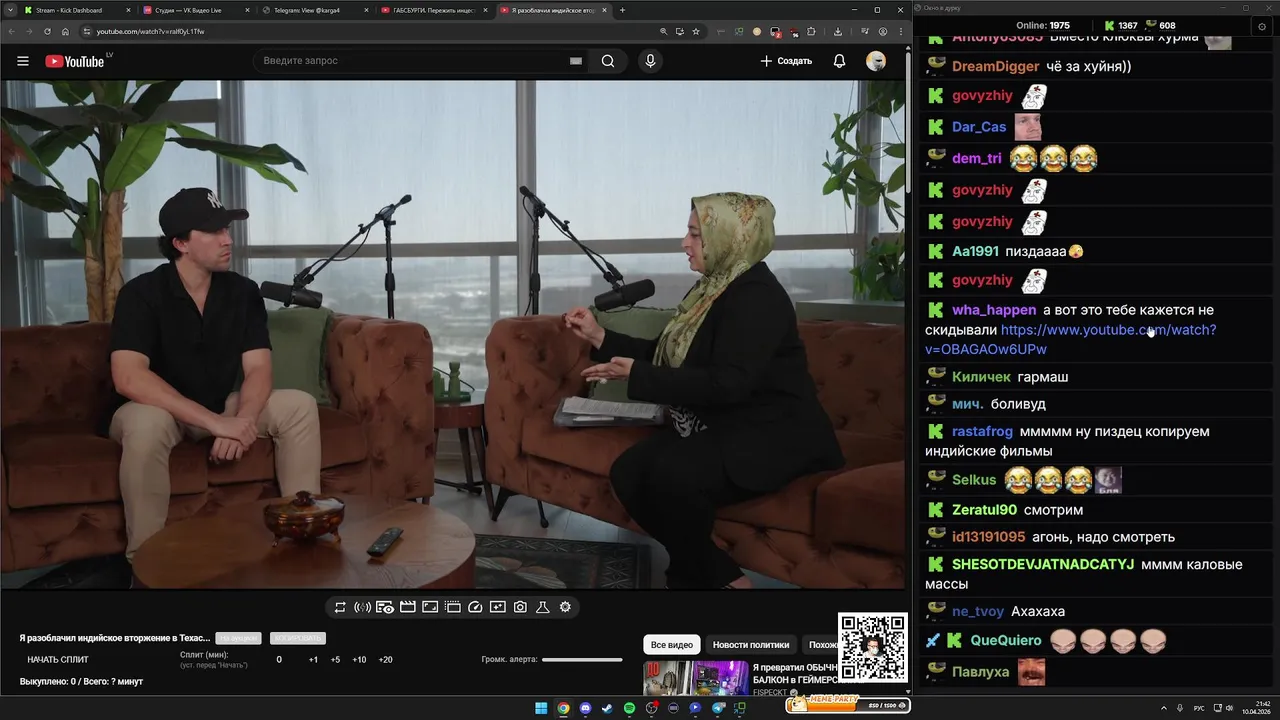Open Windows Start menu
1280x720 pixels.
tap(541, 708)
